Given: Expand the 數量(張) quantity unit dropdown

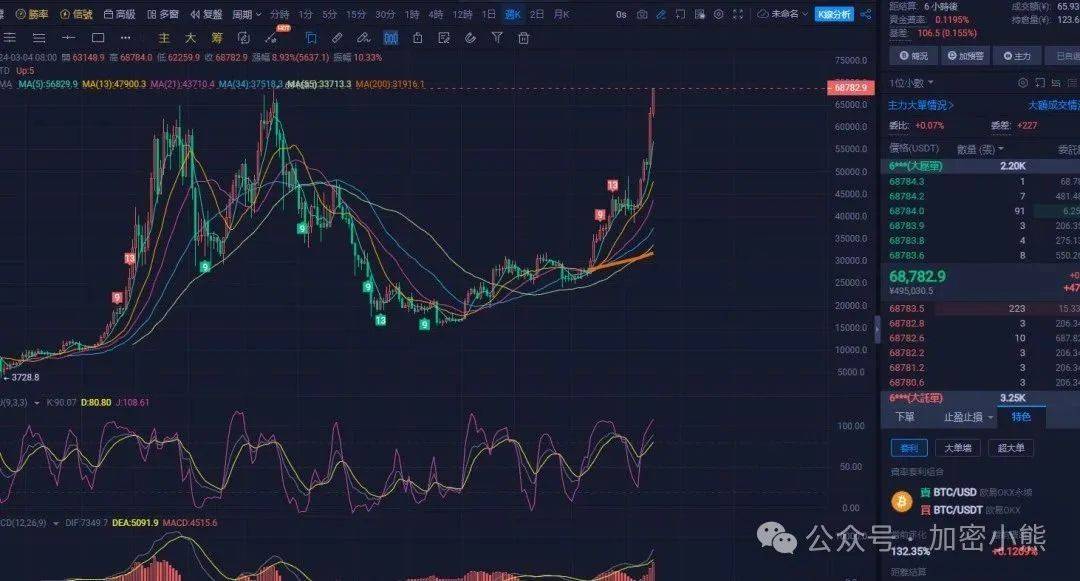Looking at the screenshot, I should 980,149.
